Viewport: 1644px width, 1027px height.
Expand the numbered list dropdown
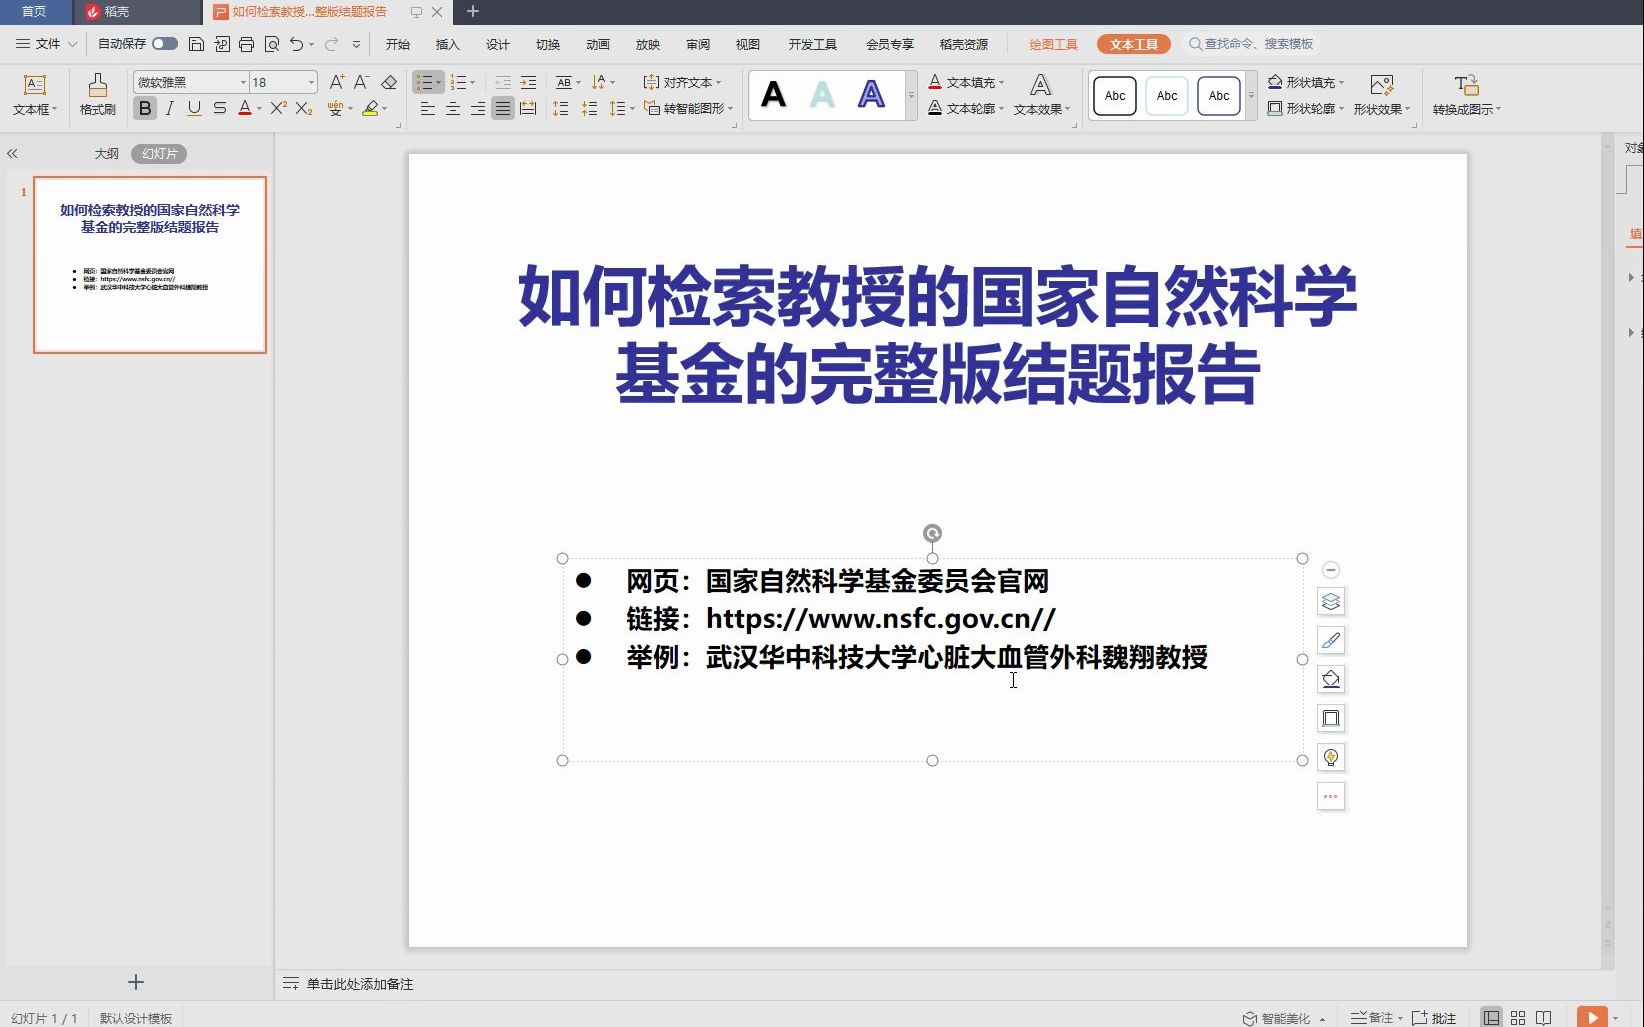[473, 82]
